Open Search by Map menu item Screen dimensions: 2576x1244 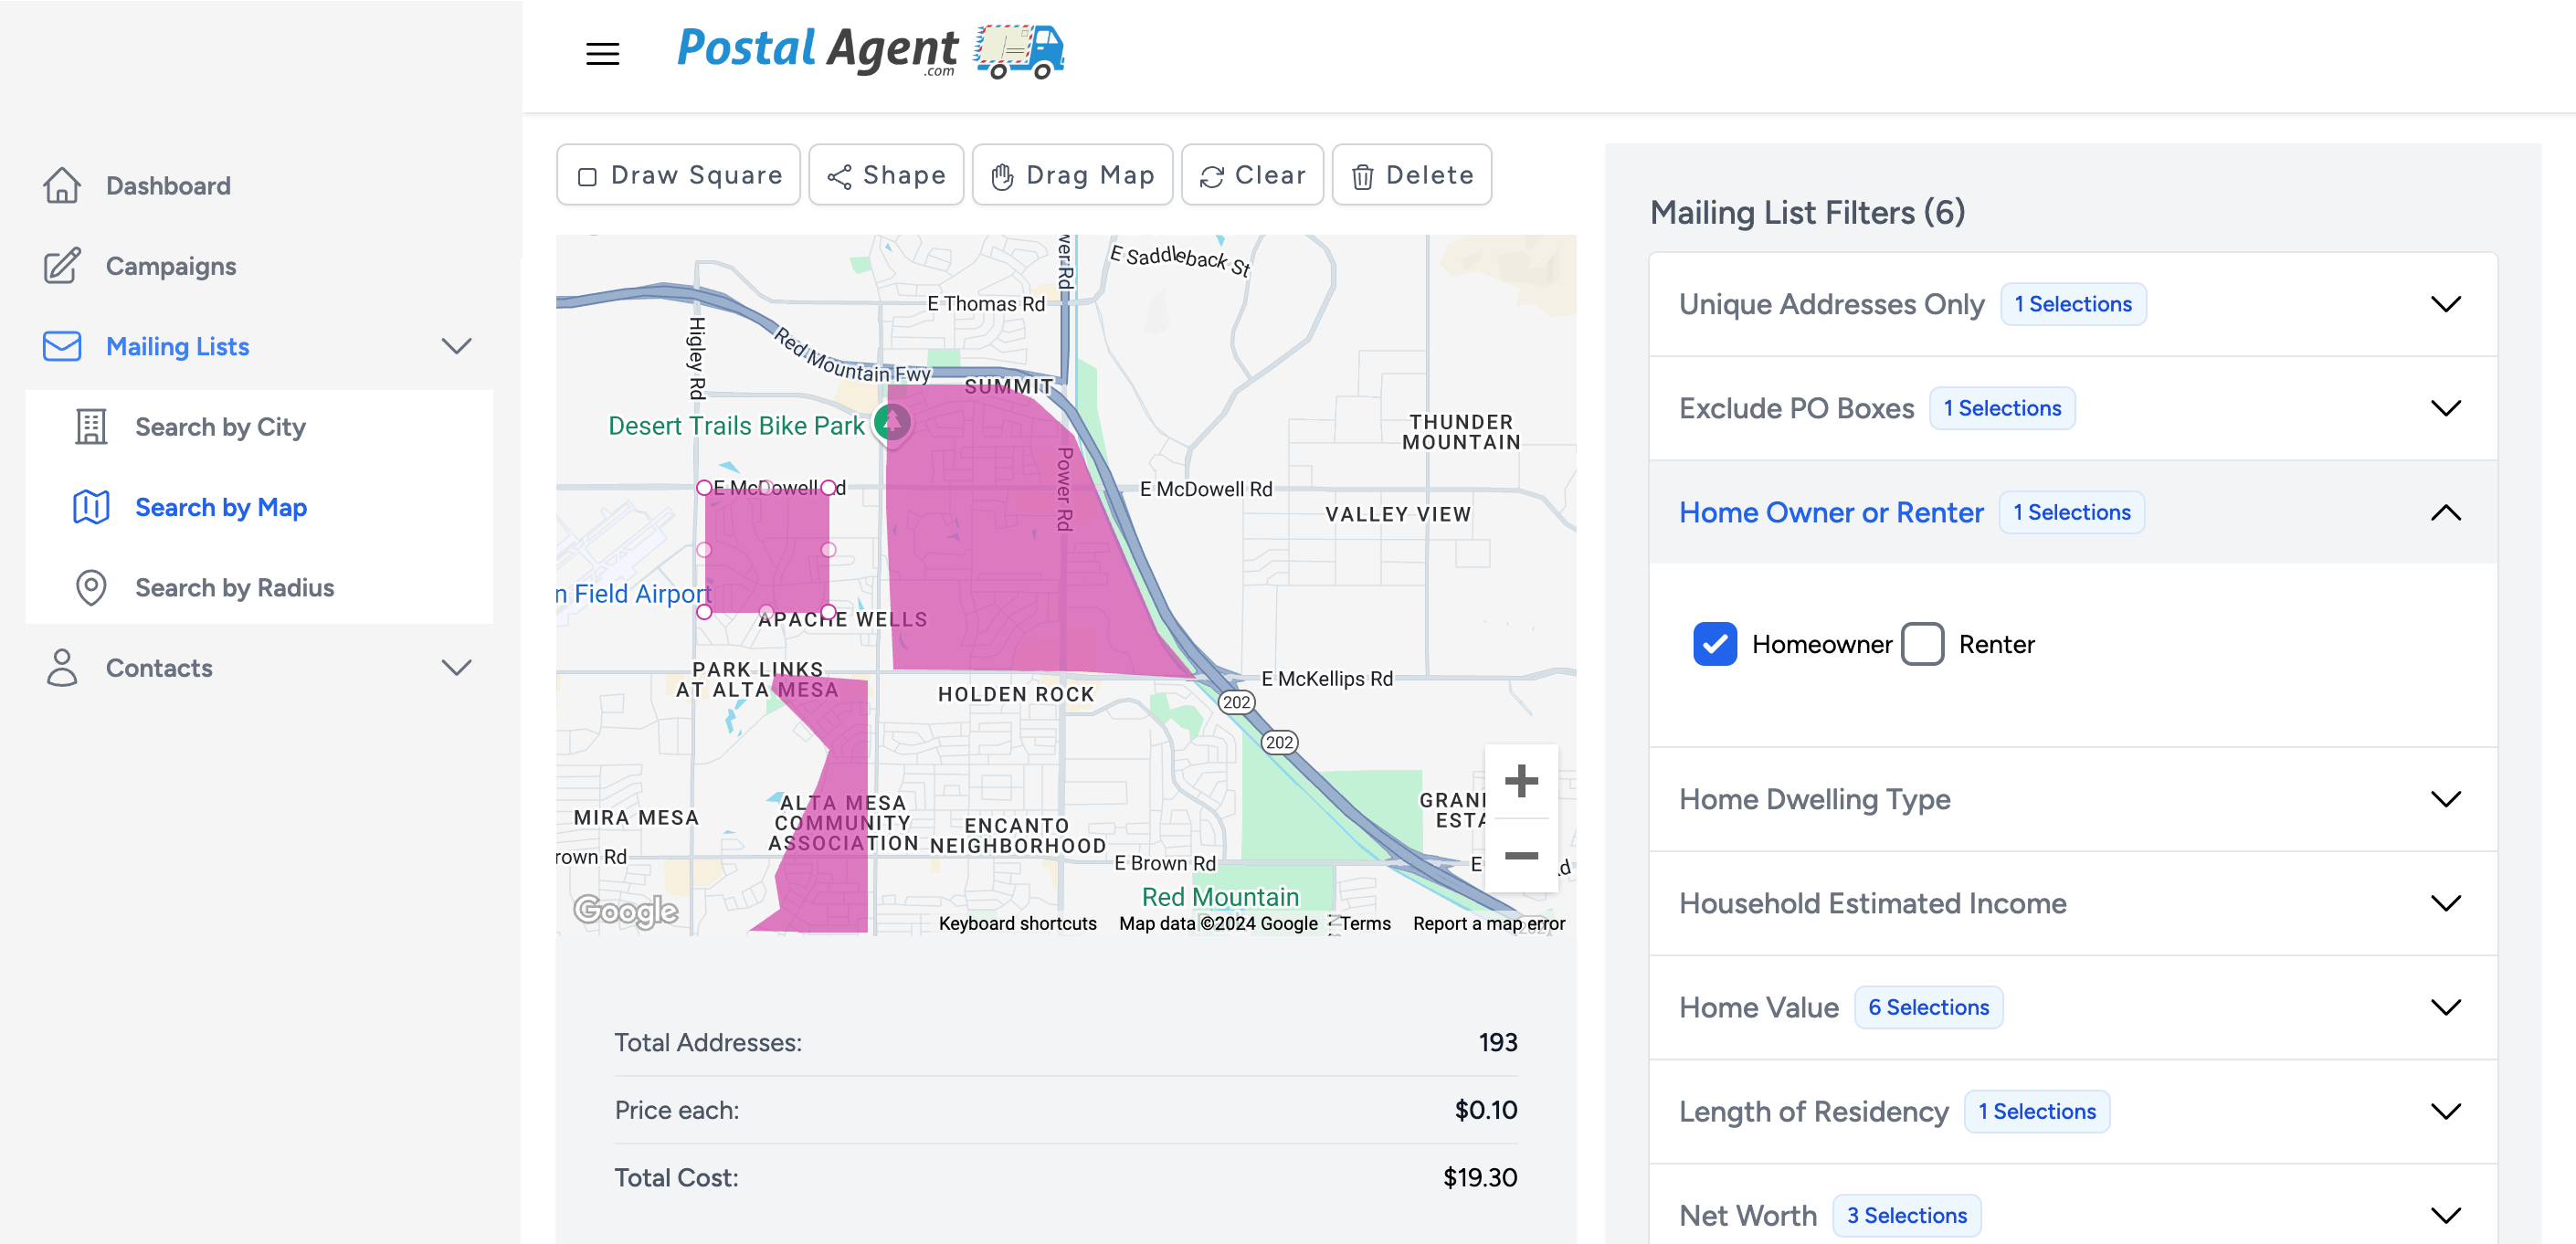(x=221, y=507)
